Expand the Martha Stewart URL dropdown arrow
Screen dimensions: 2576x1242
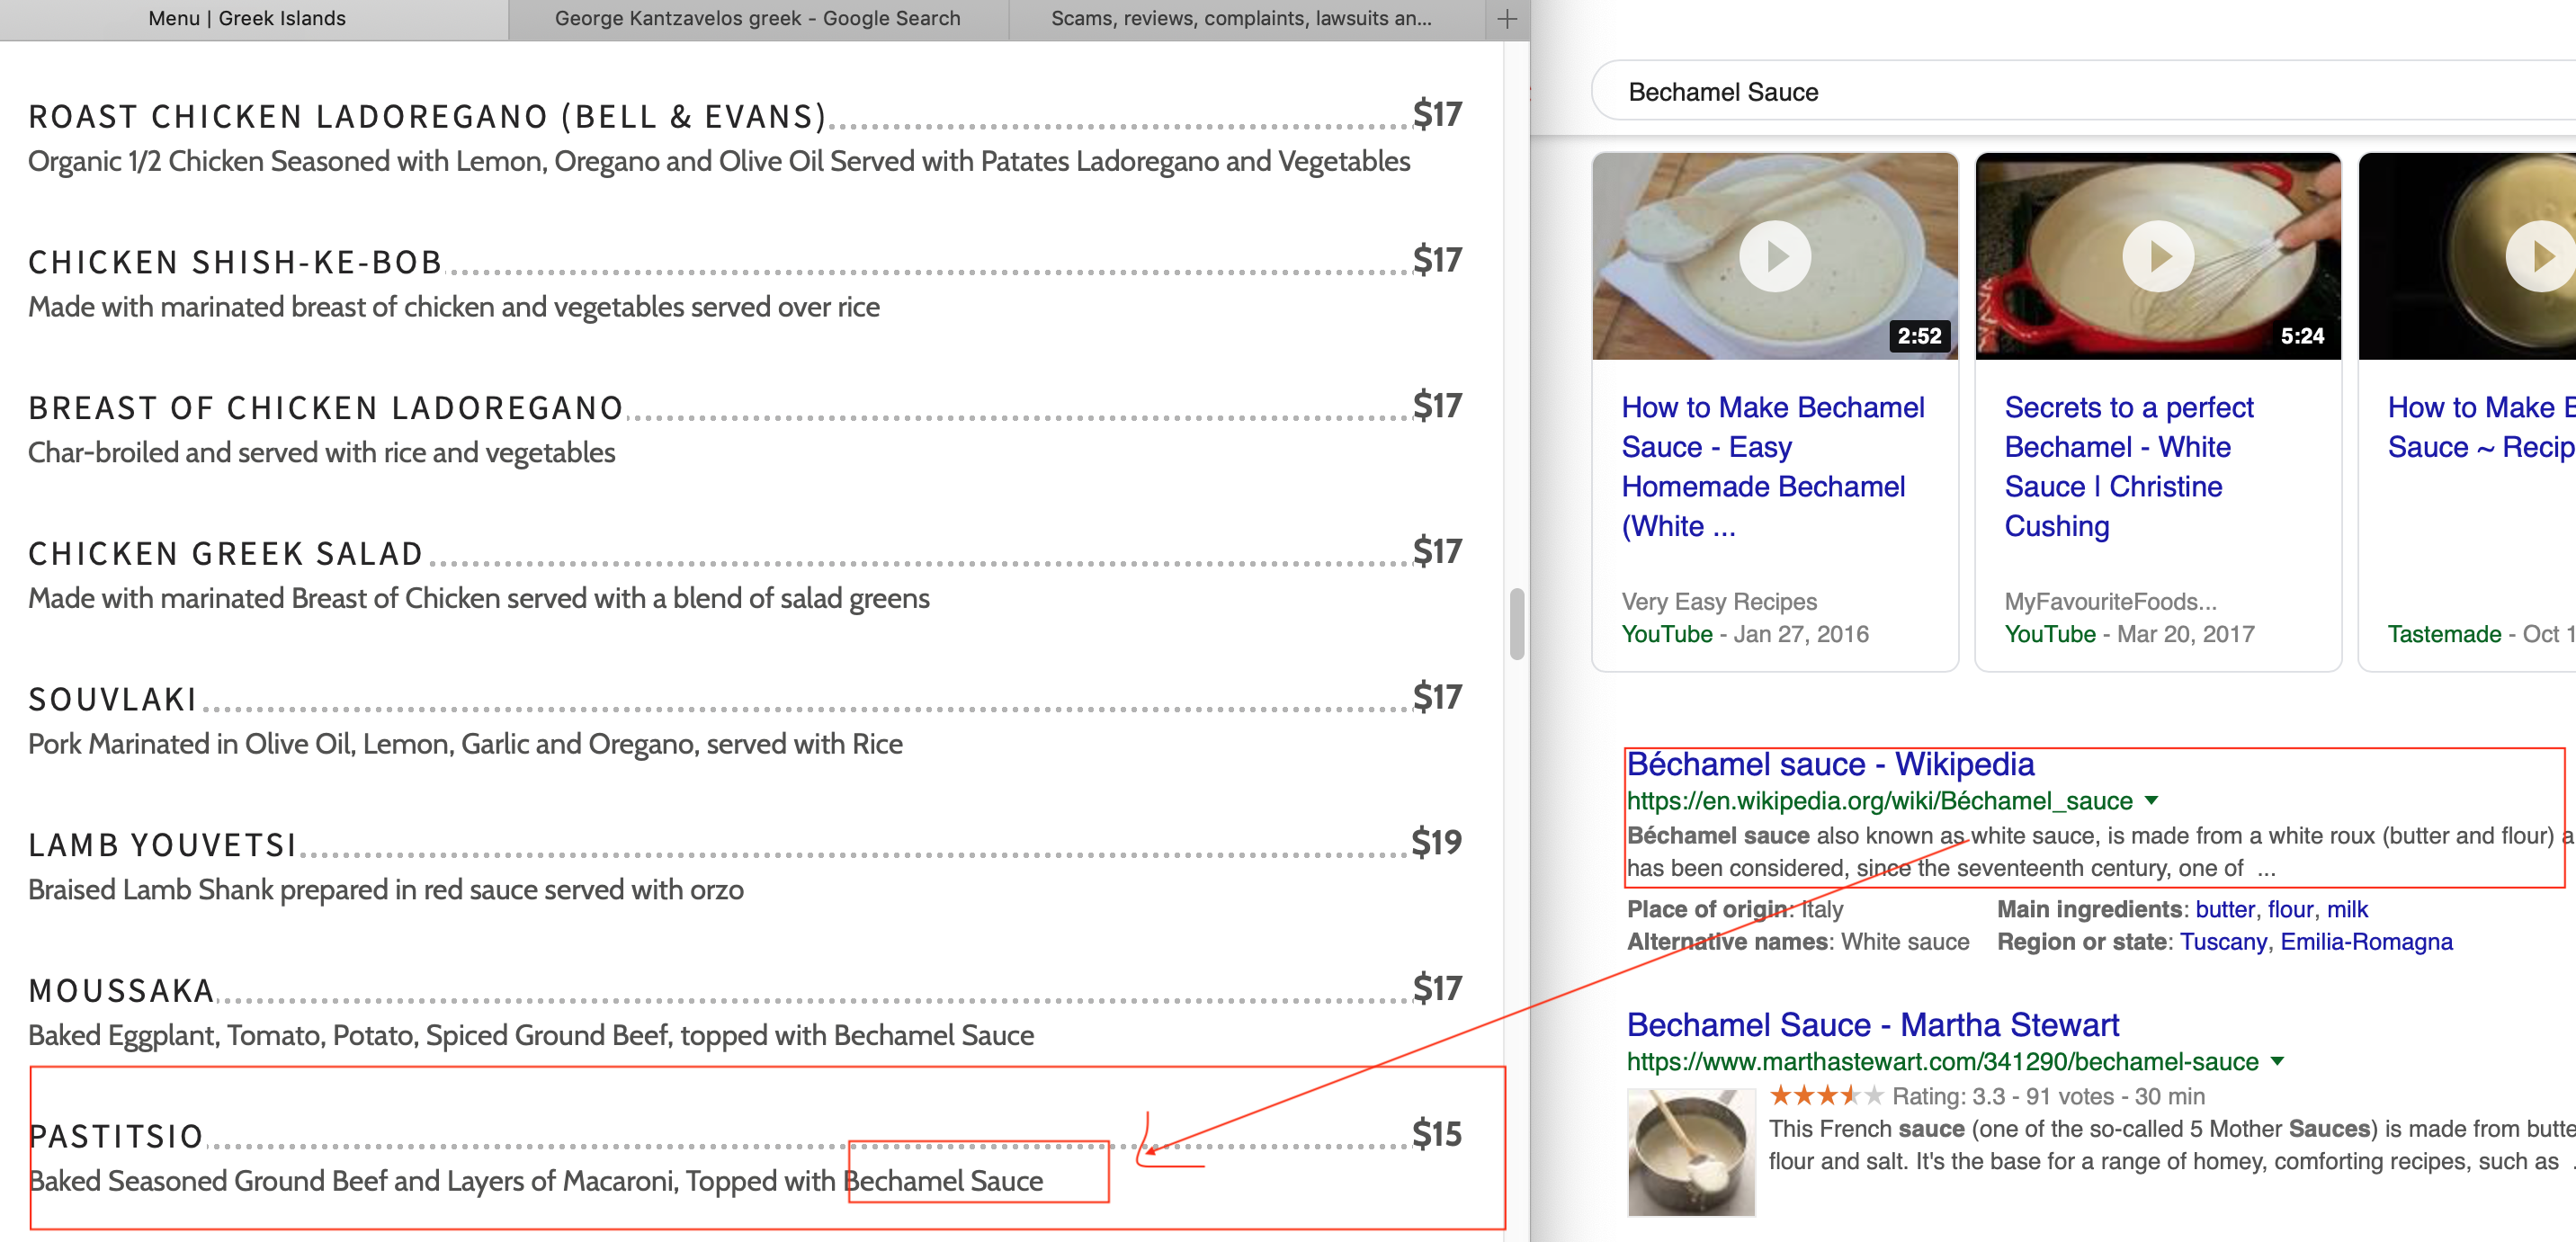tap(2277, 1061)
